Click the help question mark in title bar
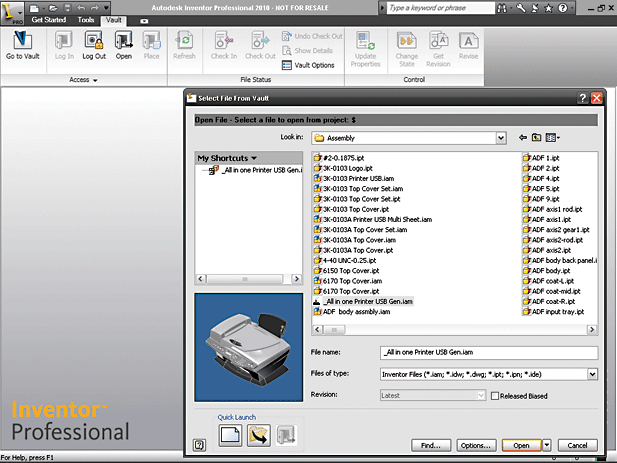This screenshot has width=617, height=463. (x=563, y=8)
